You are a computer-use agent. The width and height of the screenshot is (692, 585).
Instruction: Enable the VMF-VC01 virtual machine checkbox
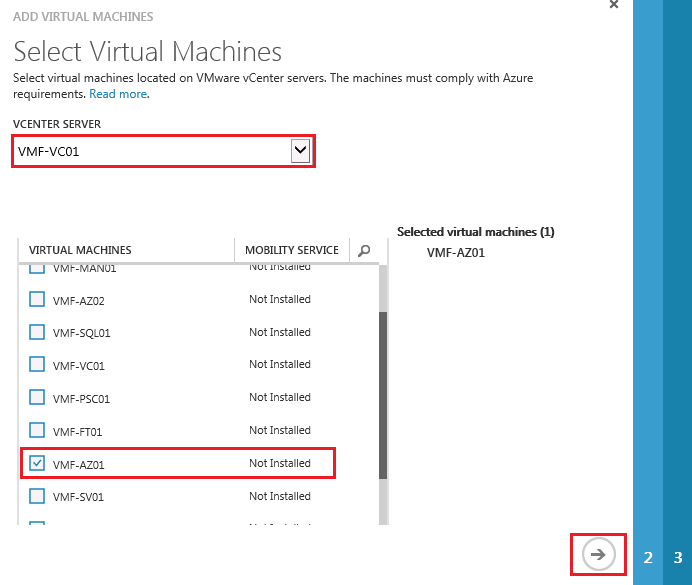37,365
